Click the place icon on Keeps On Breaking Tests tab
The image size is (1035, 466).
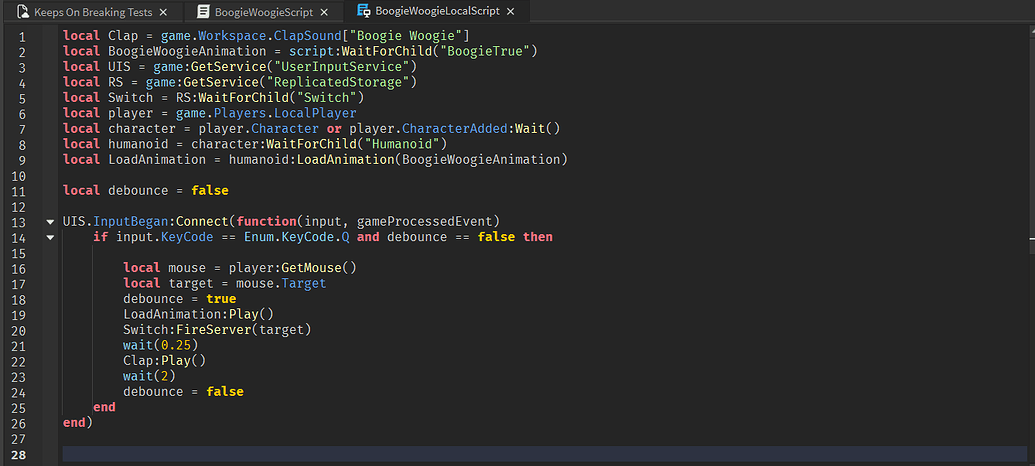[x=22, y=12]
